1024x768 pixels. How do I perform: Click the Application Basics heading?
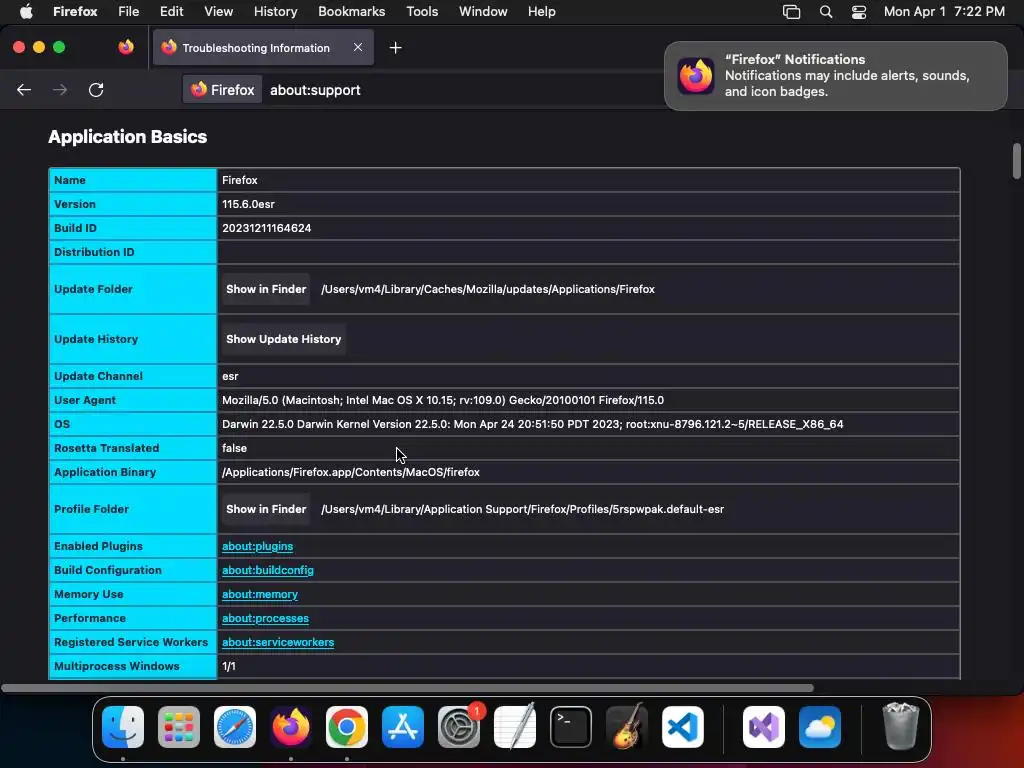(127, 136)
